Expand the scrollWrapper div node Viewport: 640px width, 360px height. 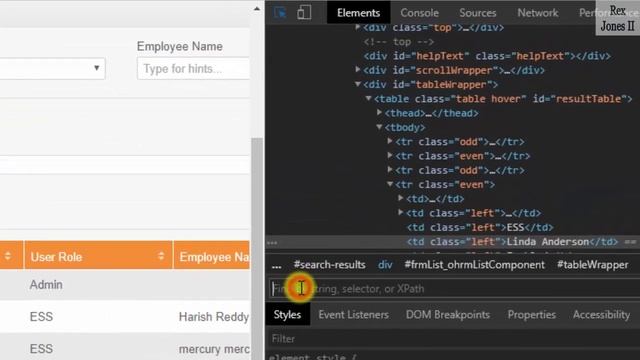point(358,70)
